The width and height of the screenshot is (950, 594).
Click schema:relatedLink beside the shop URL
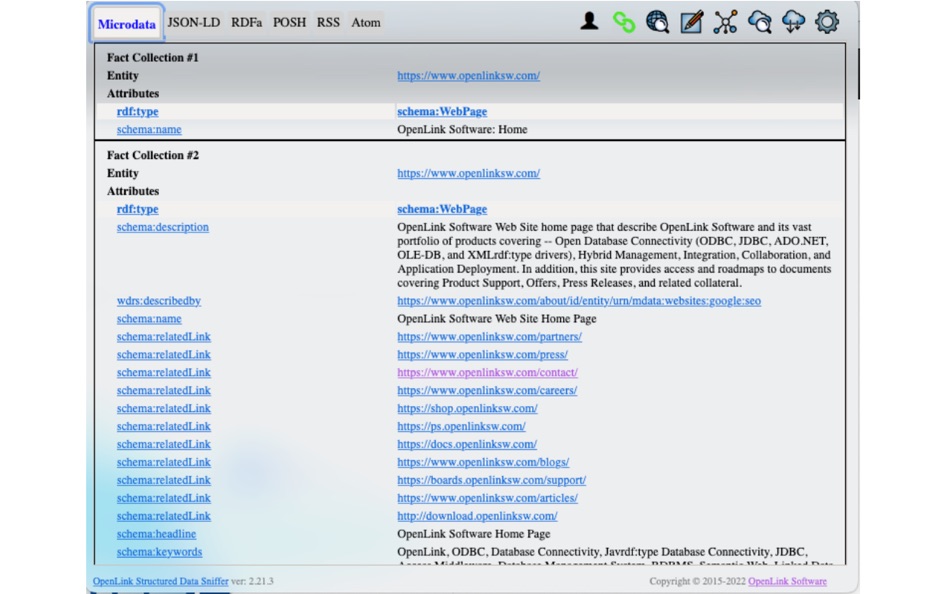click(164, 409)
